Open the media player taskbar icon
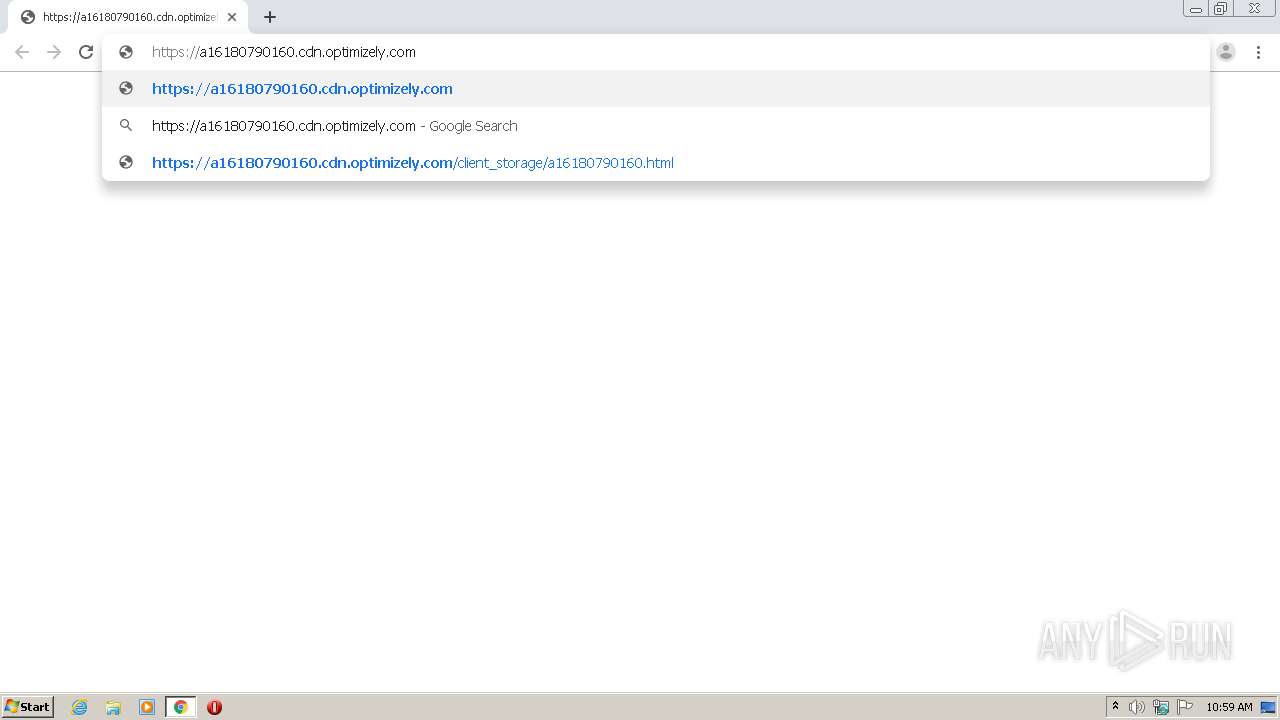This screenshot has height=720, width=1280. [x=147, y=707]
